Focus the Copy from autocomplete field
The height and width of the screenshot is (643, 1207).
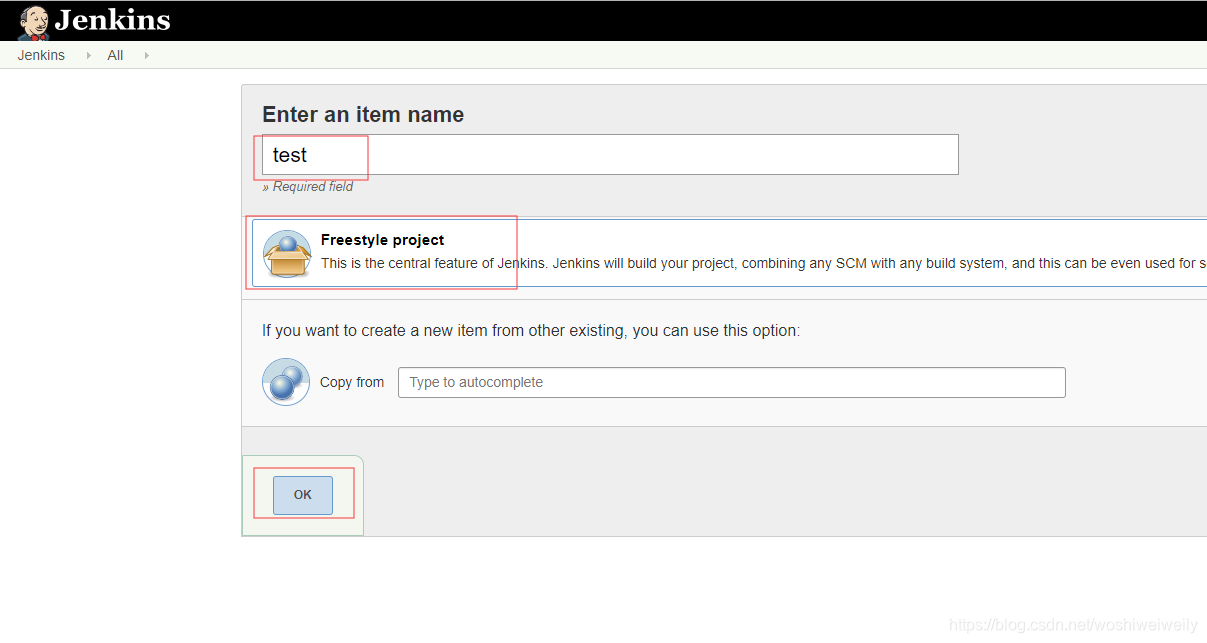pyautogui.click(x=732, y=382)
